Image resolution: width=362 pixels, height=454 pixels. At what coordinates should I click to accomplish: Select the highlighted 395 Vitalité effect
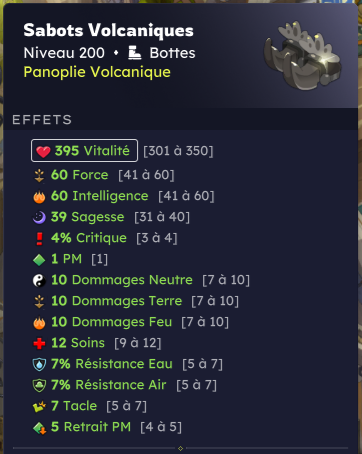pyautogui.click(x=84, y=151)
